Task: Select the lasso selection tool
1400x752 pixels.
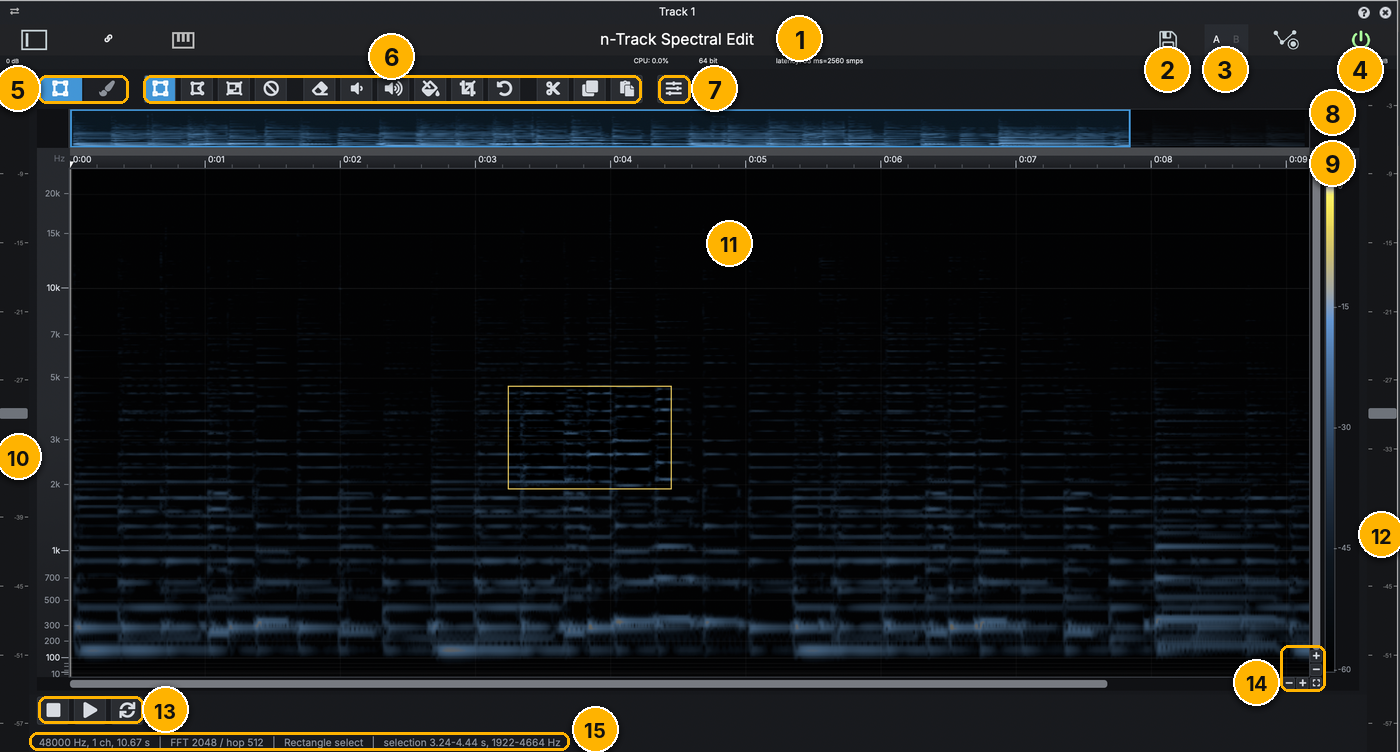Action: pos(198,89)
